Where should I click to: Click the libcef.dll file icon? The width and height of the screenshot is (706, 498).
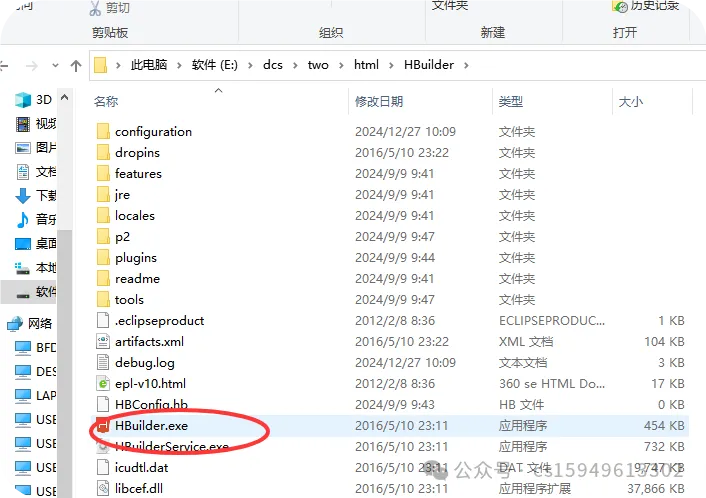[x=103, y=489]
